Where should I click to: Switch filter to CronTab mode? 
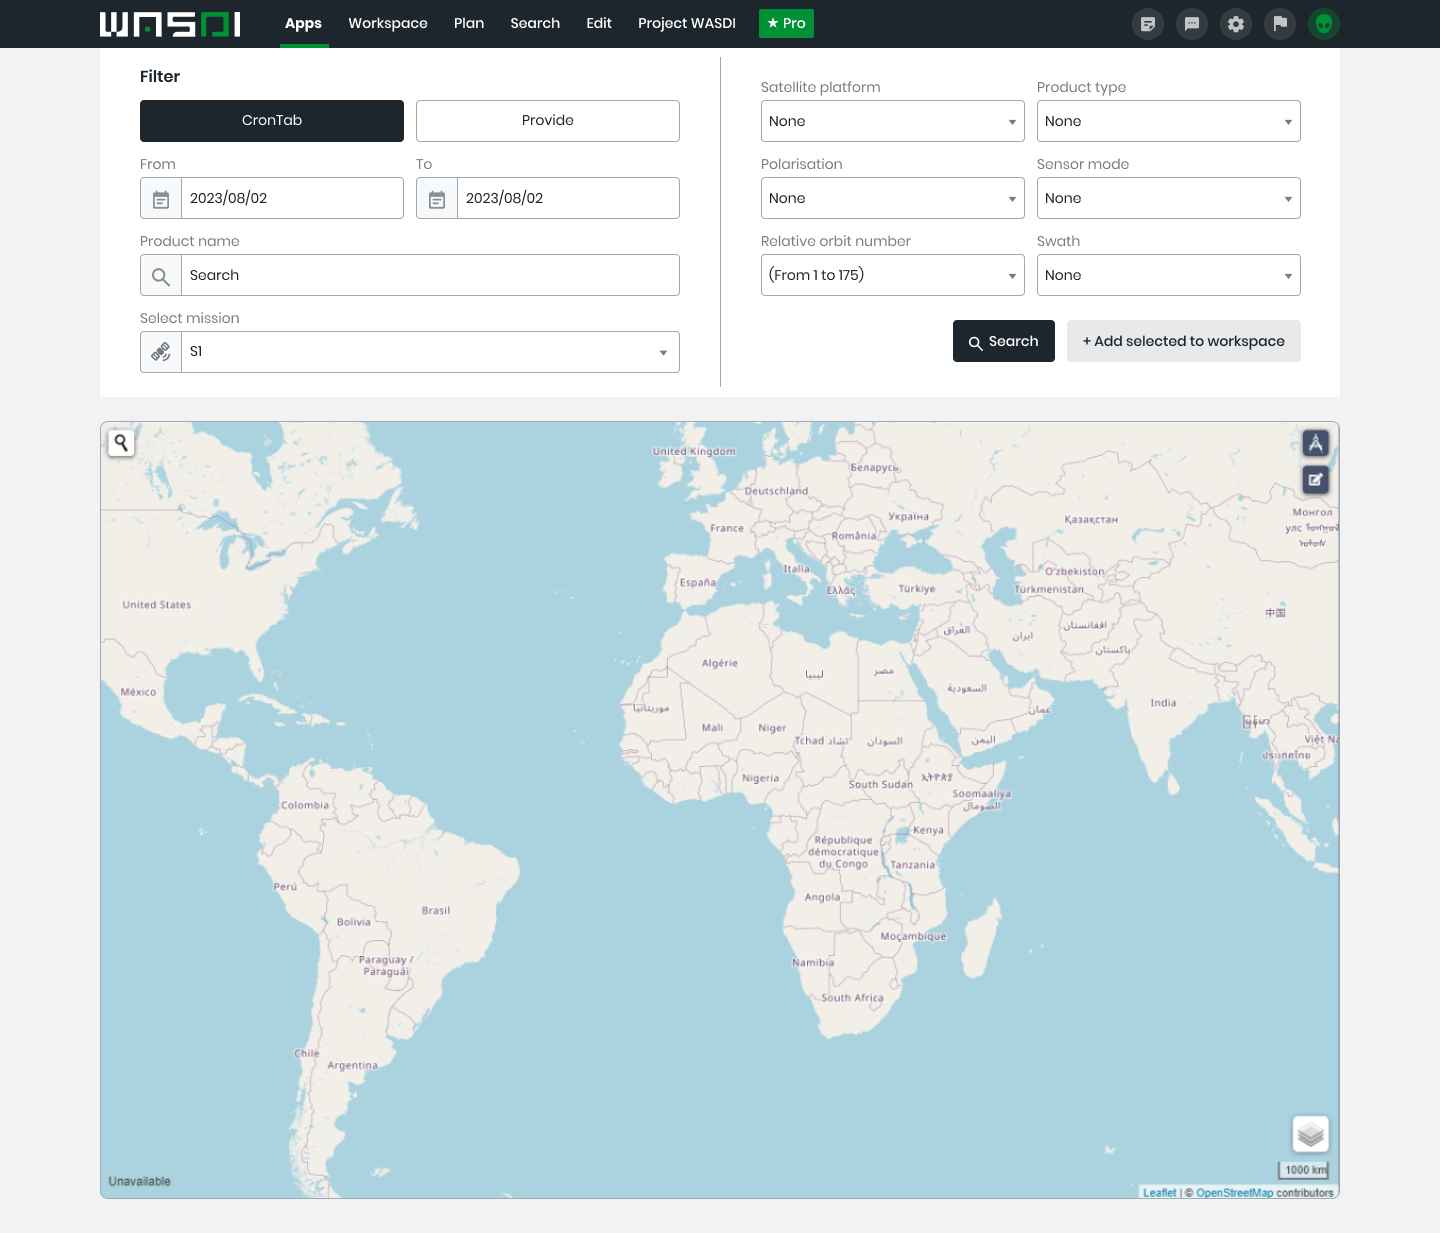click(x=272, y=121)
